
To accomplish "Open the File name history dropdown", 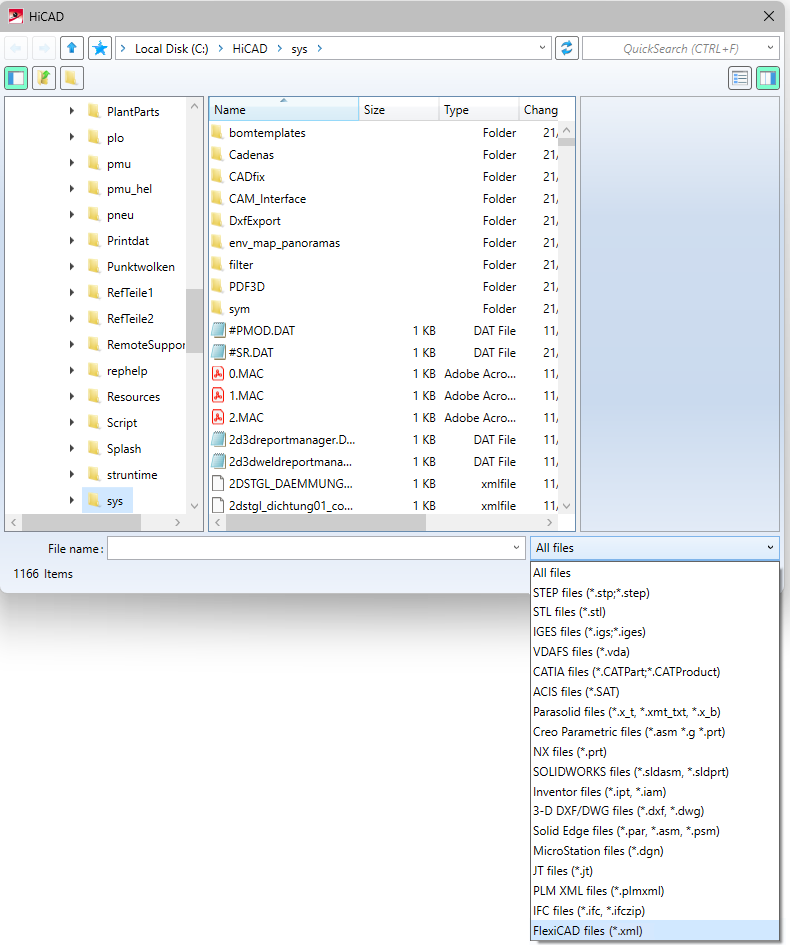I will [x=516, y=548].
